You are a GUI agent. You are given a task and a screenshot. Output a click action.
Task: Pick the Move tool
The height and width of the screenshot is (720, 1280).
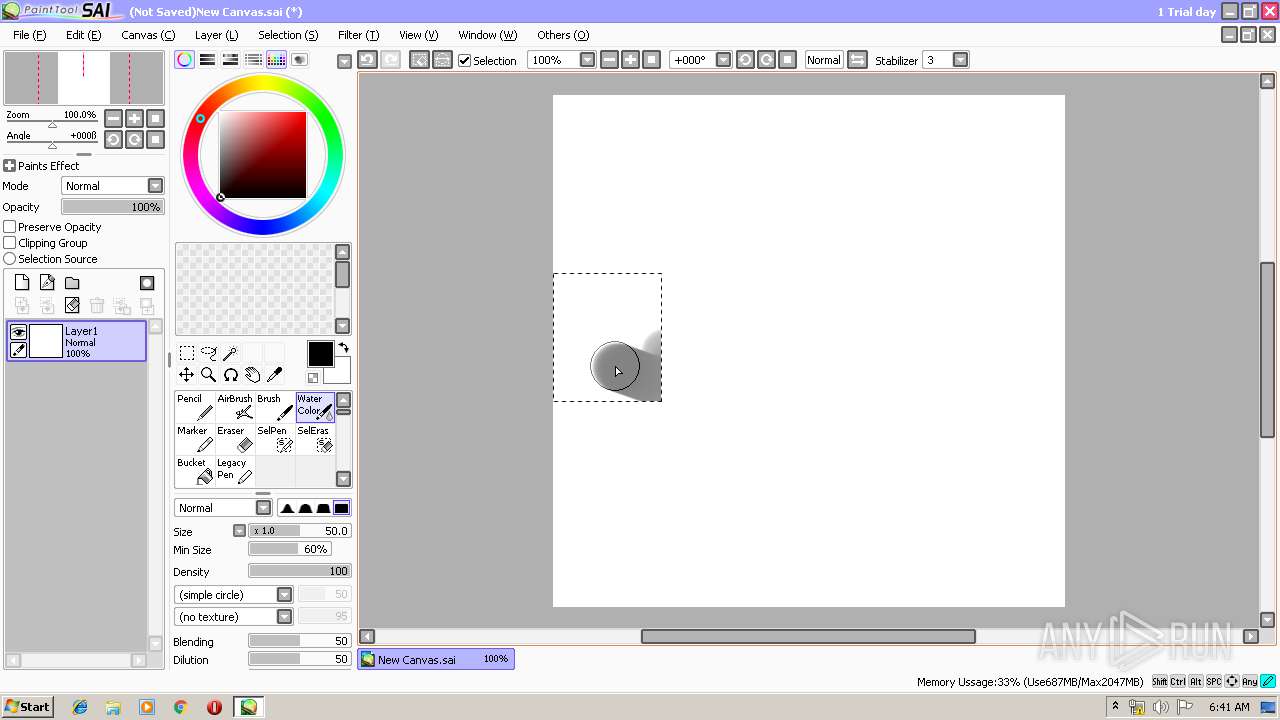tap(187, 375)
